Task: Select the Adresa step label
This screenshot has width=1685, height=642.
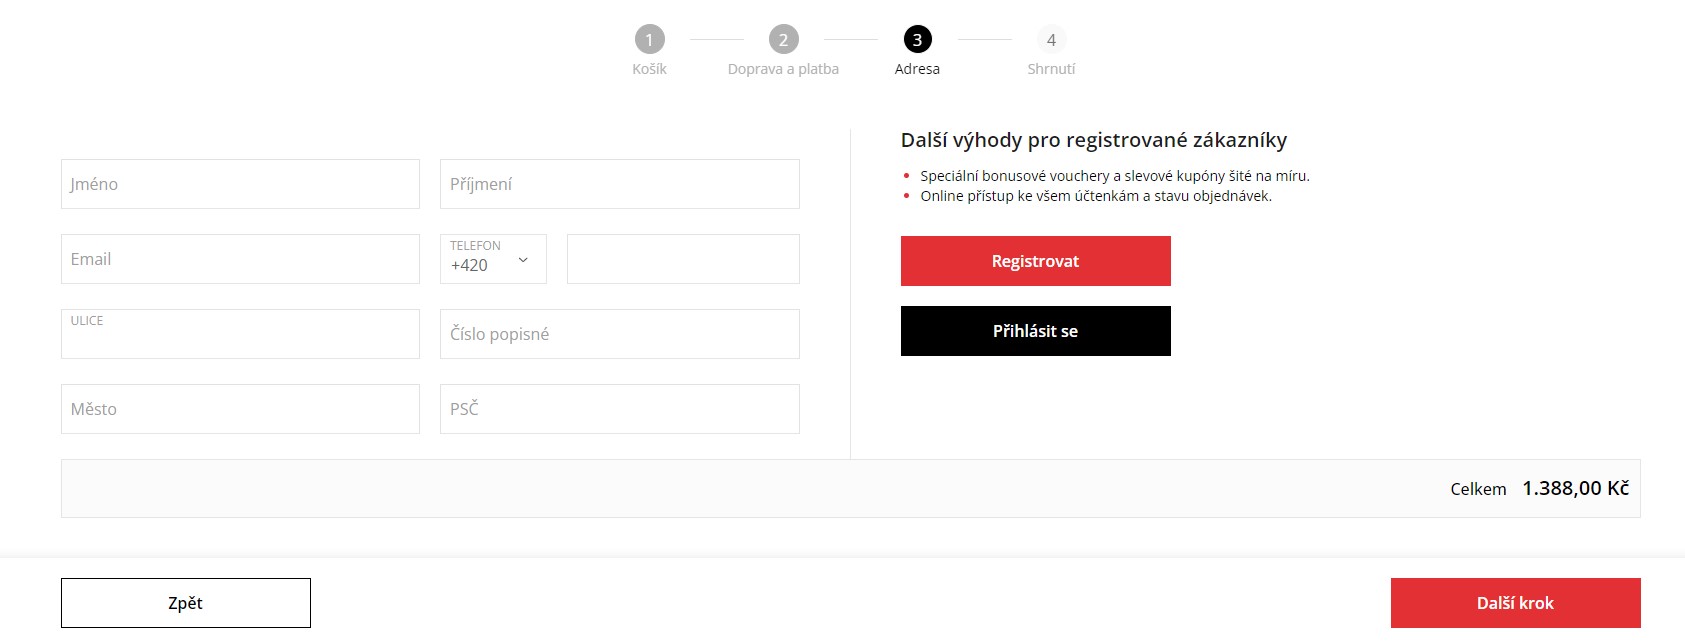Action: click(917, 69)
